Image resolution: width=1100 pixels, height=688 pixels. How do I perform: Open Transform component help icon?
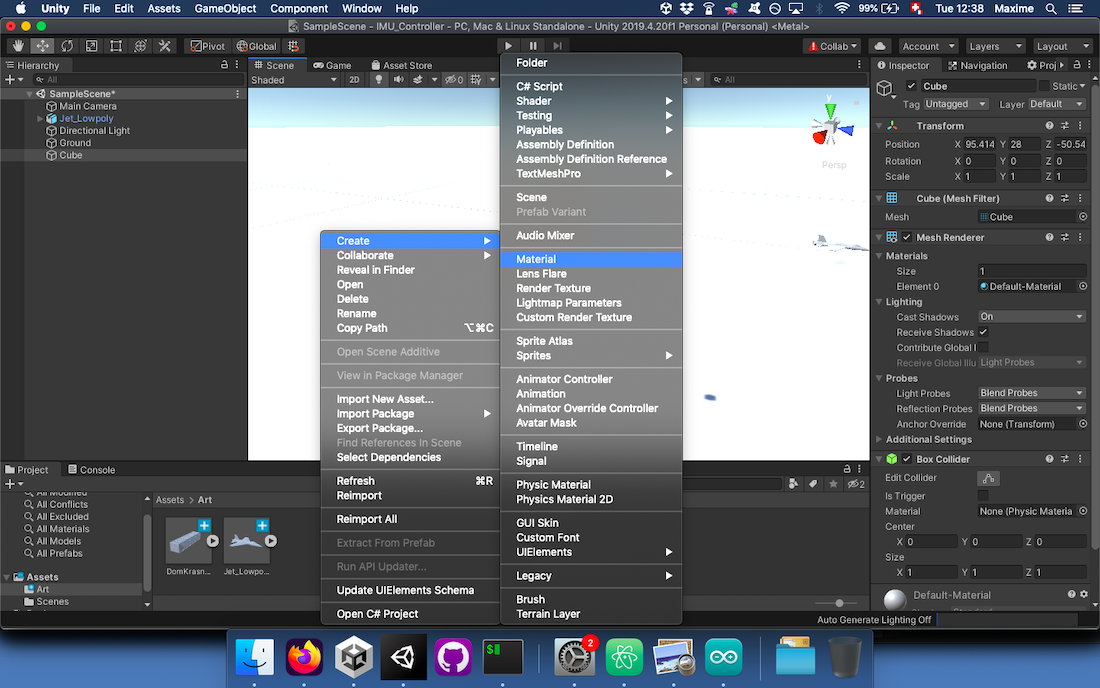click(x=1049, y=126)
